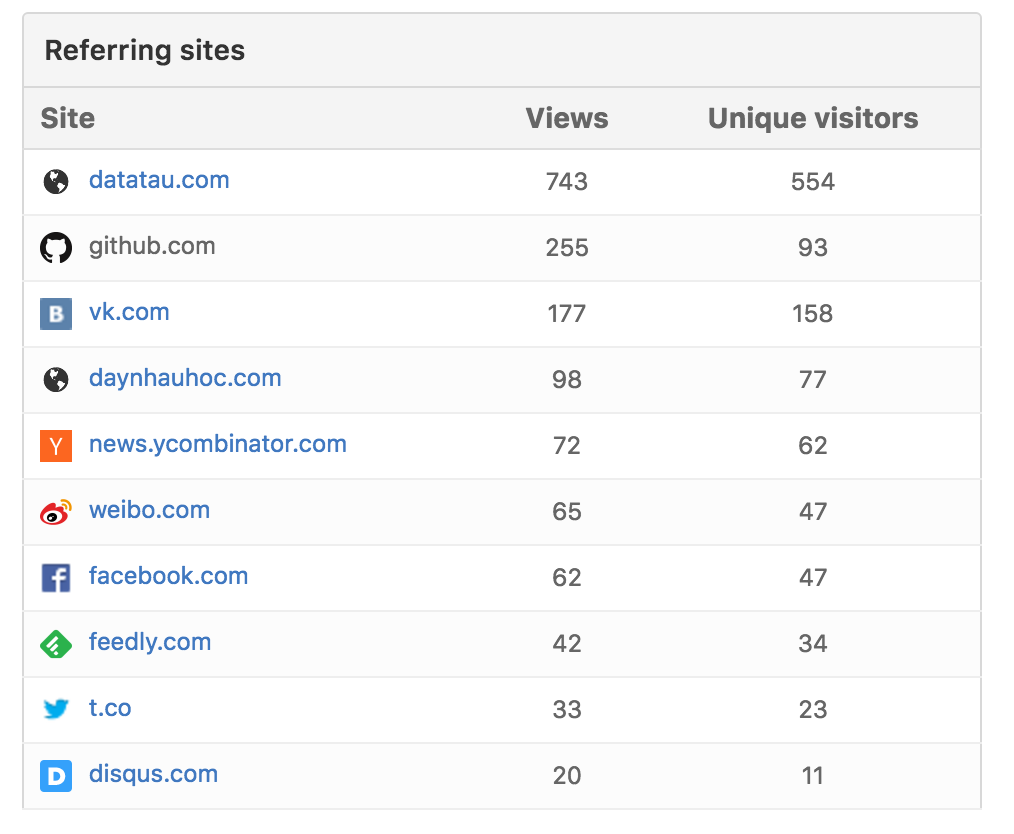Select the 72 views value for news.ycombinator.com
This screenshot has width=1014, height=834.
coord(567,445)
